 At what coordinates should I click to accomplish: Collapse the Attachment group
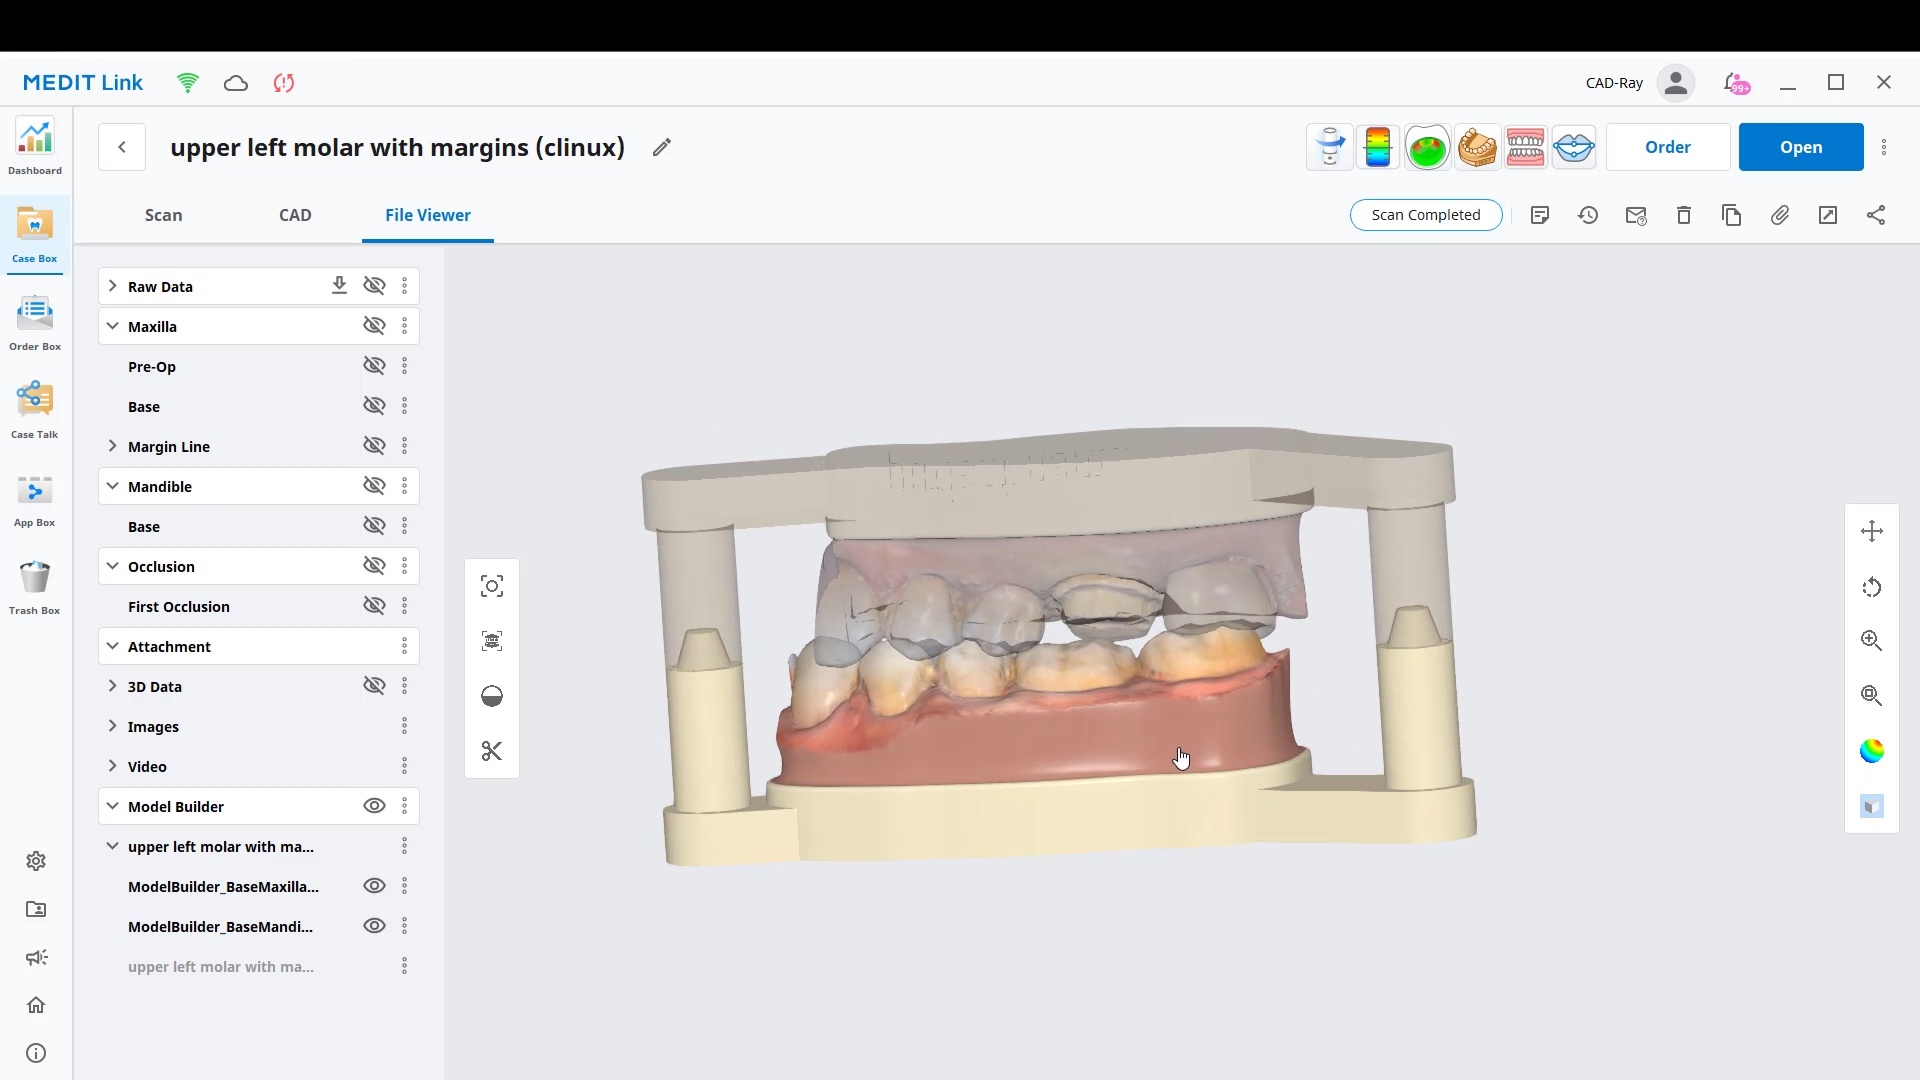[112, 646]
